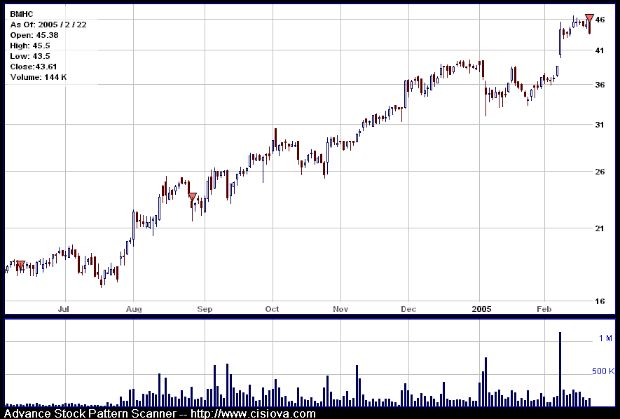
Task: Click the '500 K' volume axis label
Action: [603, 371]
